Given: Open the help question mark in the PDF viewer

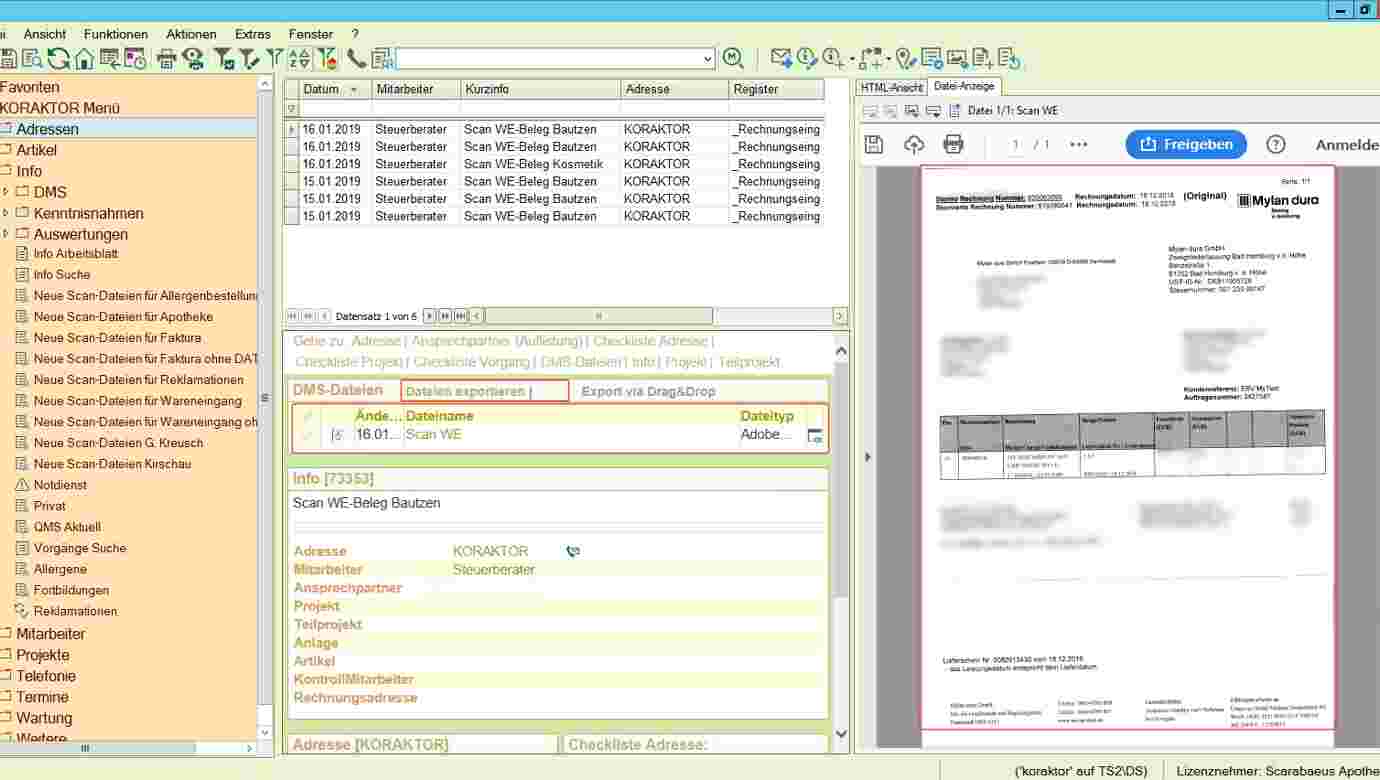Looking at the screenshot, I should (1275, 144).
